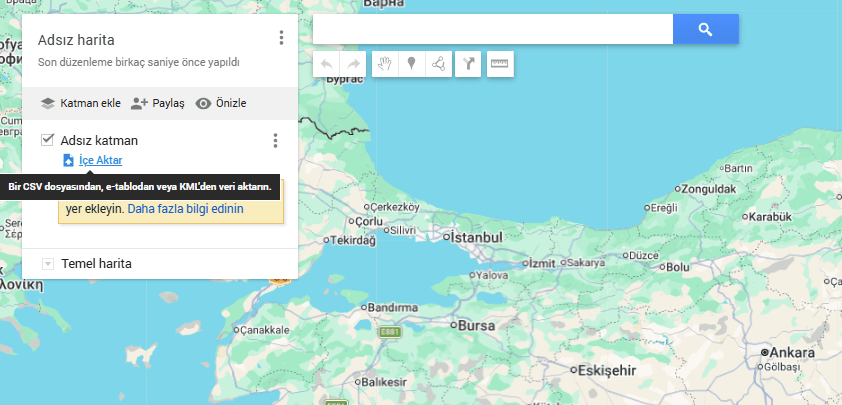
Task: Click inside the map search field
Action: pos(492,30)
